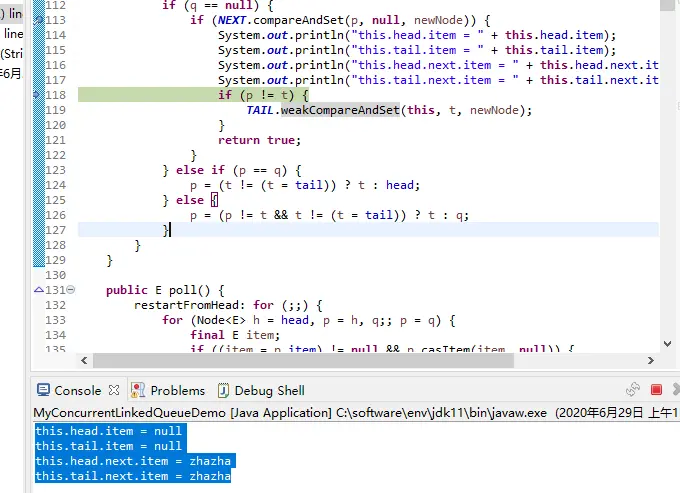Click the left arrow of horizontal scrollbar
The image size is (680, 493).
pos(84,360)
